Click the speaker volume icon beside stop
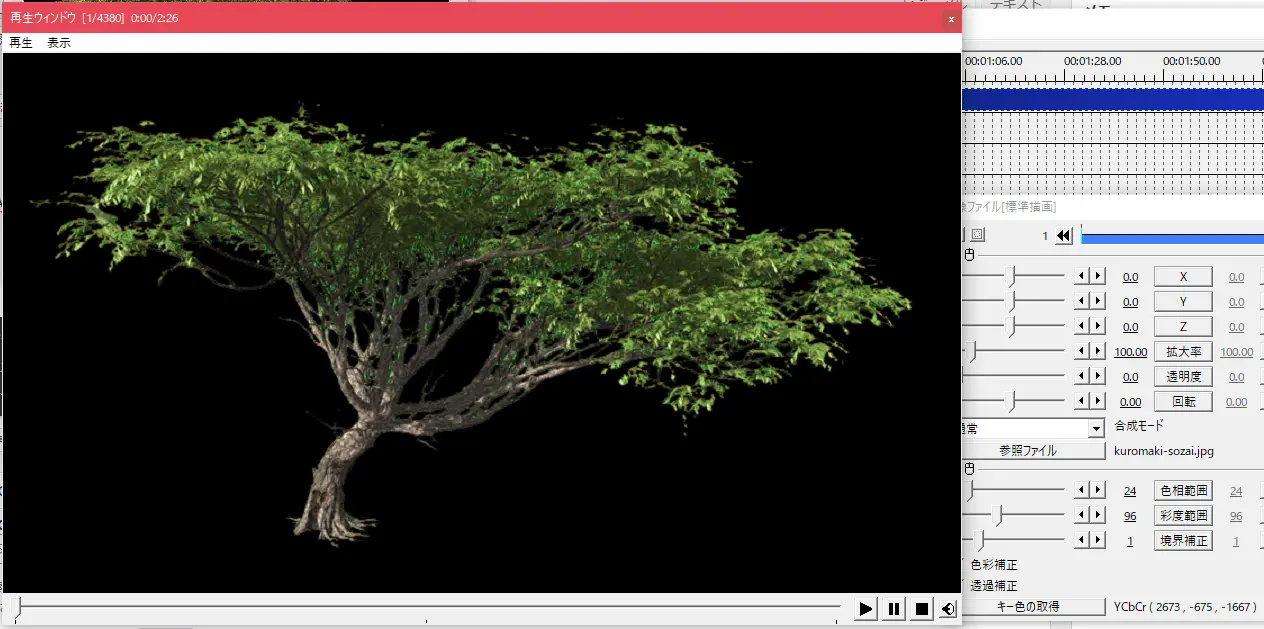Viewport: 1264px width, 629px height. (948, 608)
